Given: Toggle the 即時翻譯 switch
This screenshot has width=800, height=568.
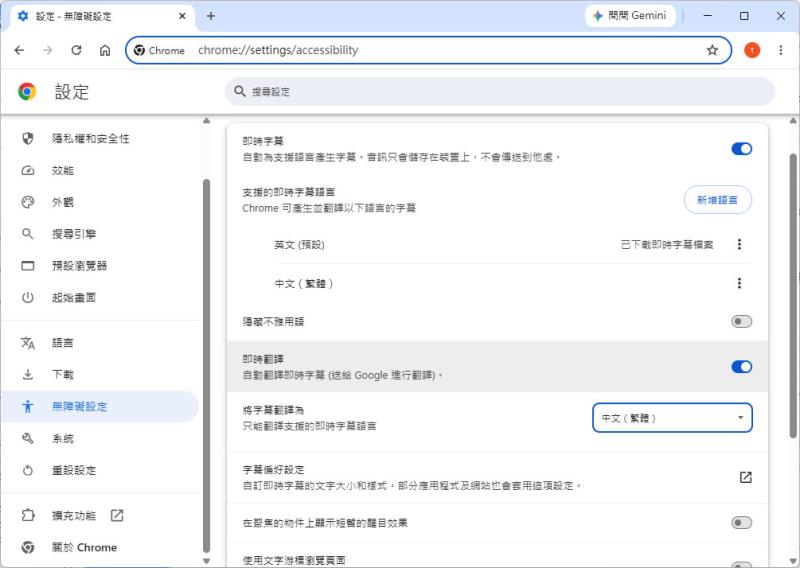Looking at the screenshot, I should [x=741, y=366].
